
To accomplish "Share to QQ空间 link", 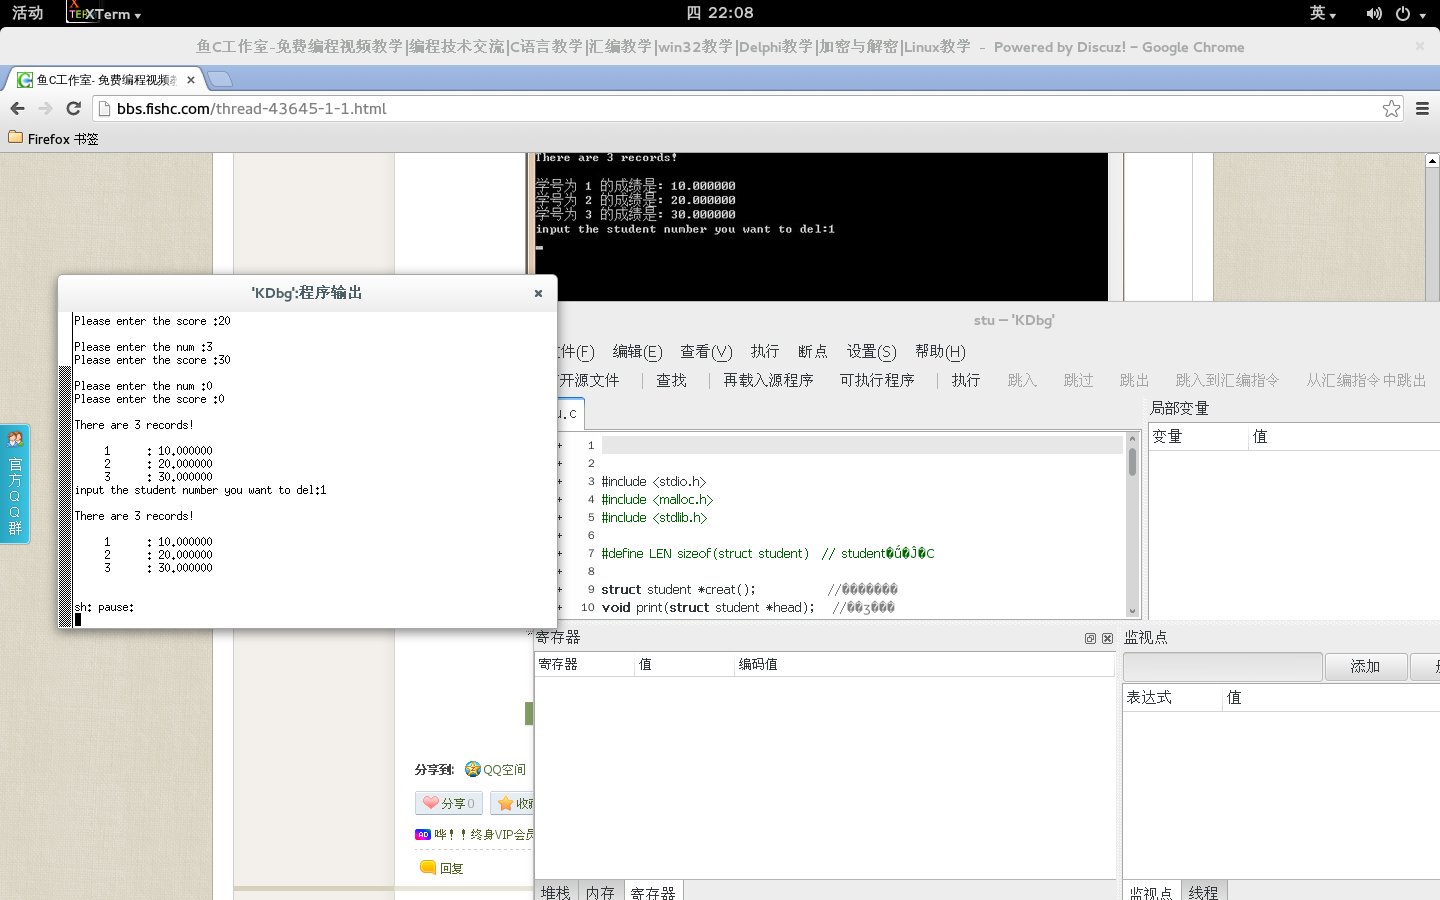I will point(495,769).
